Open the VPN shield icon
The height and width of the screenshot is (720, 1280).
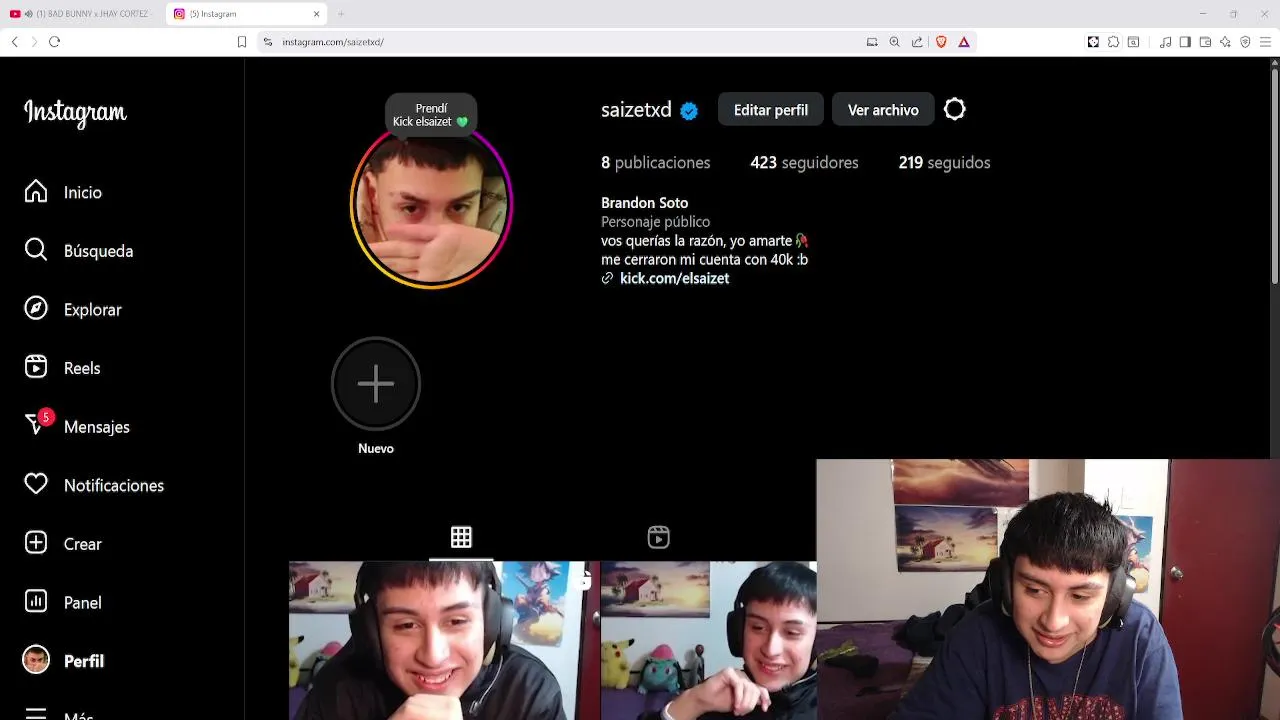coord(1245,42)
